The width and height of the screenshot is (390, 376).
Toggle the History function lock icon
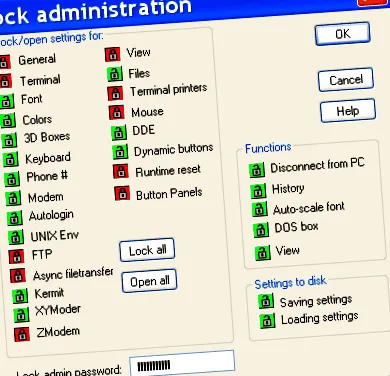click(x=258, y=191)
